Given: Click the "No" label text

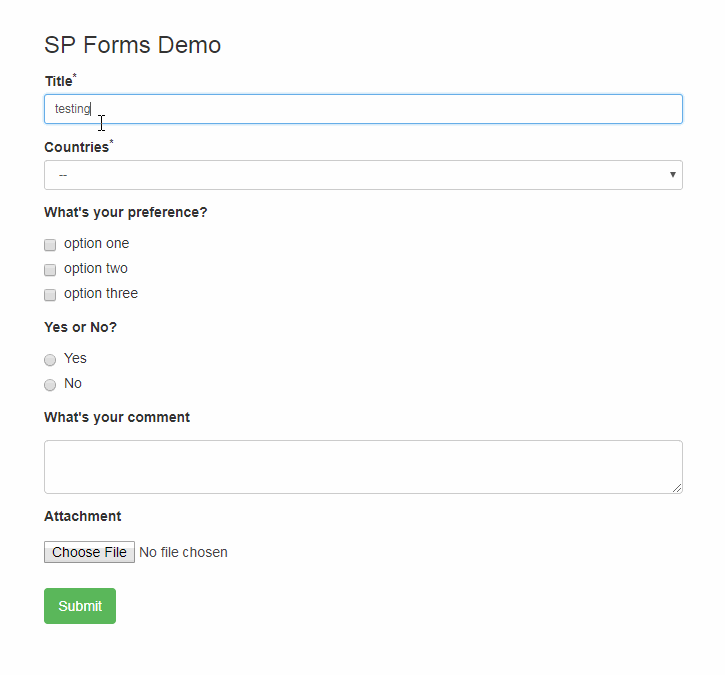Looking at the screenshot, I should coord(73,383).
